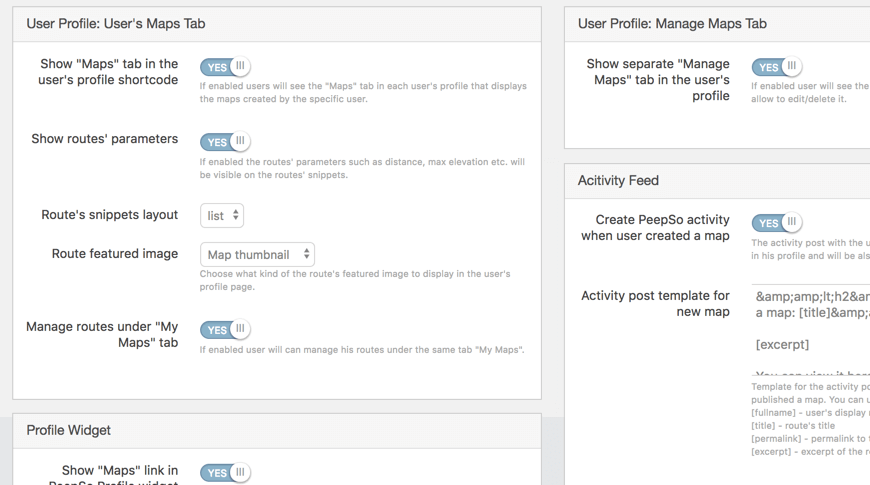Disable the Show routes' parameters switch
Viewport: 870px width, 485px height.
225,142
